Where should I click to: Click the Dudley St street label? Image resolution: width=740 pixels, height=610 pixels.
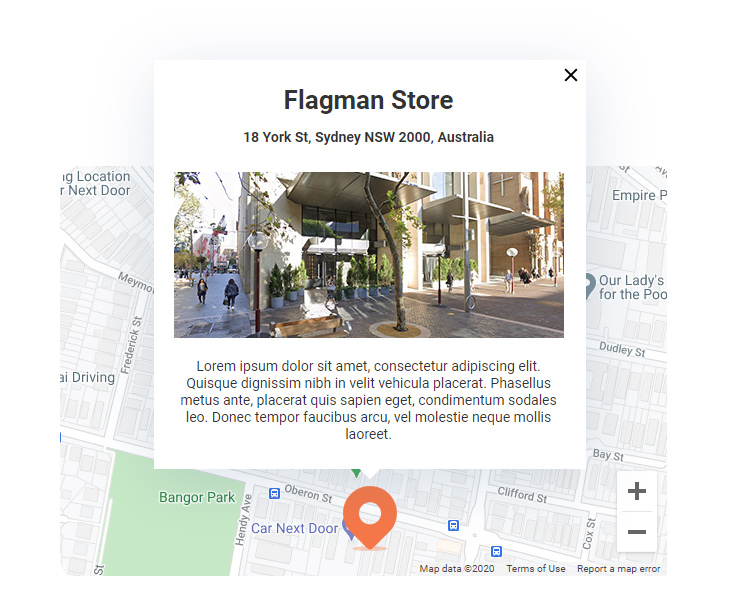[x=622, y=349]
